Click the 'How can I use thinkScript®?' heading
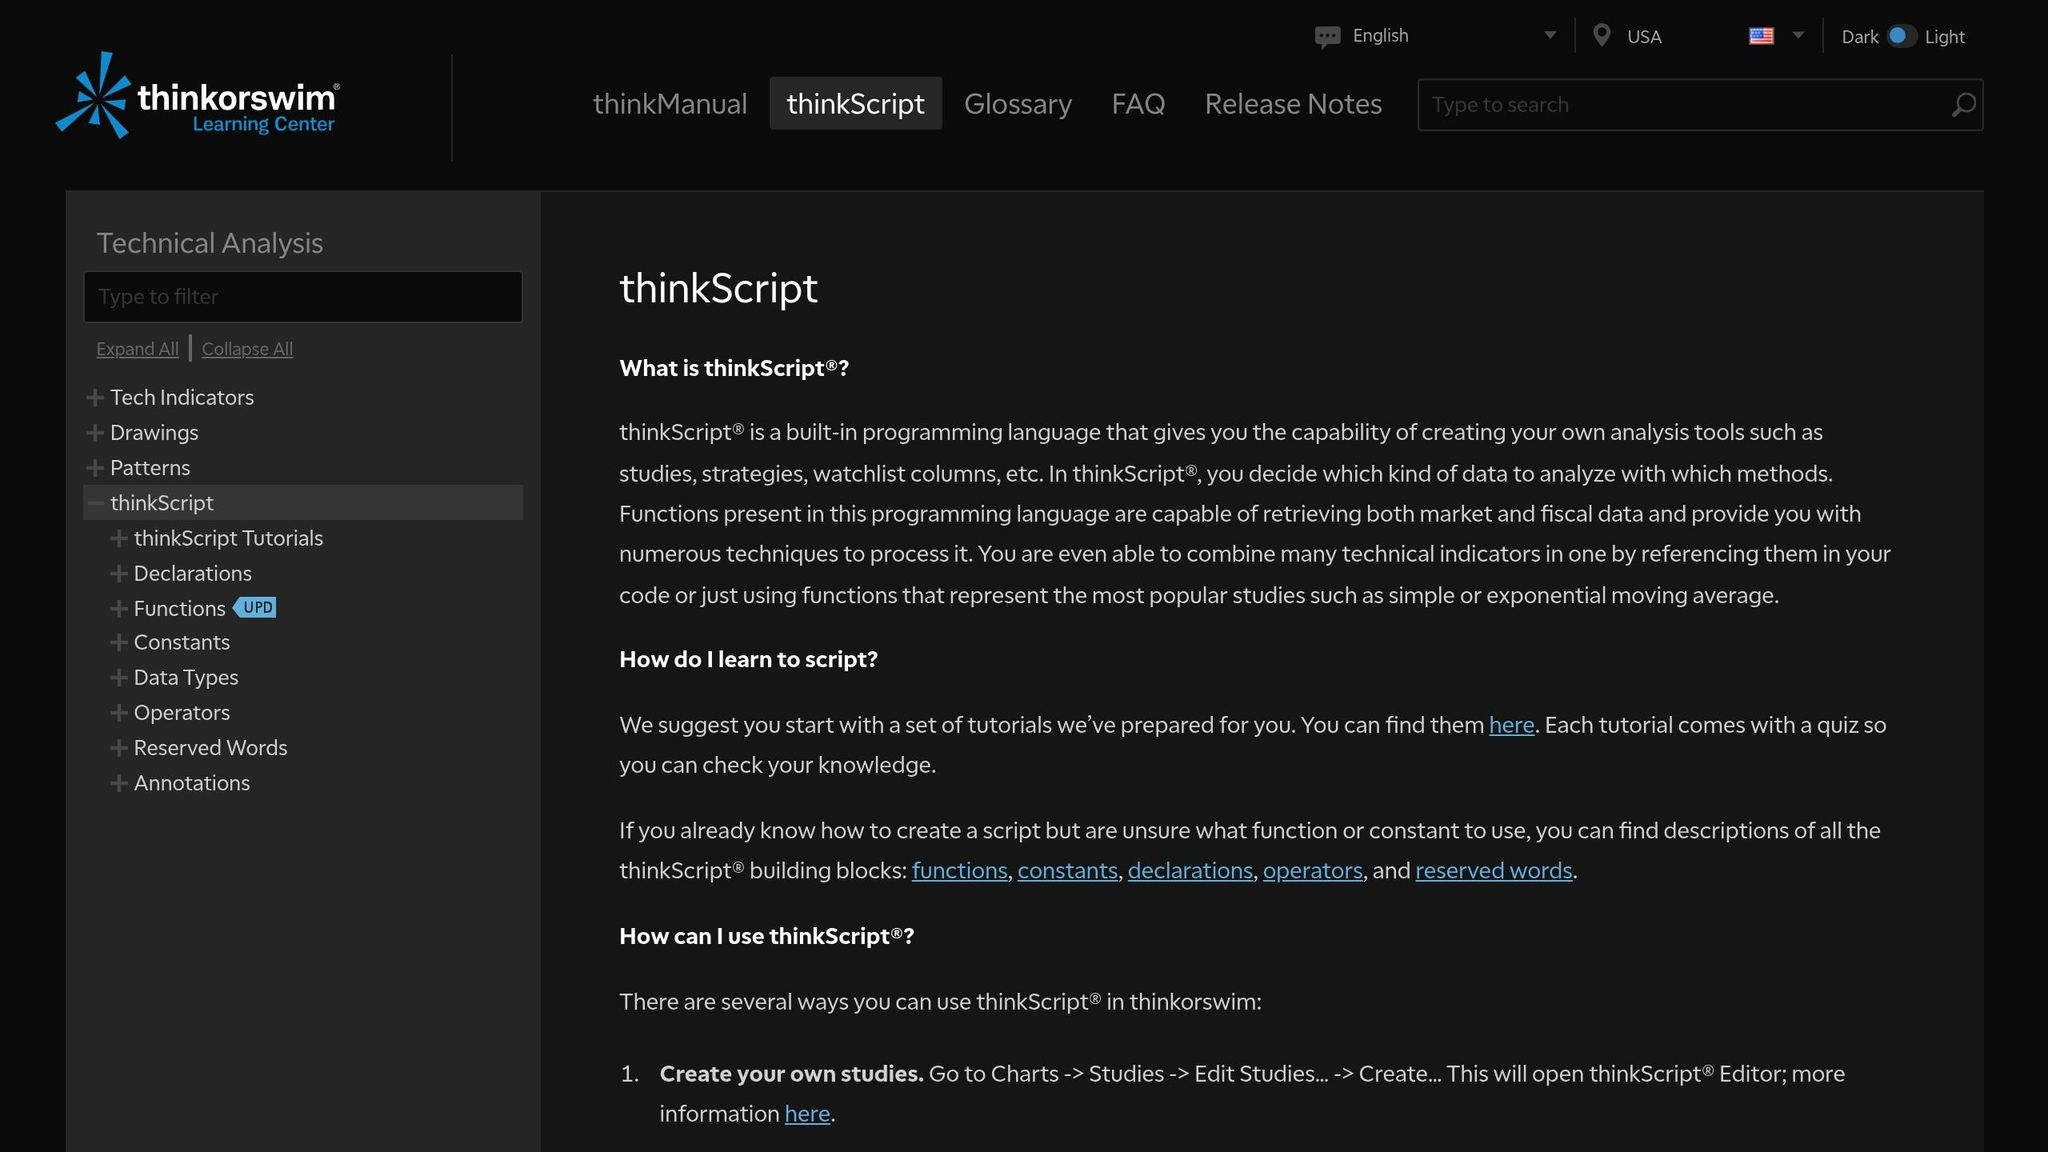 [766, 936]
